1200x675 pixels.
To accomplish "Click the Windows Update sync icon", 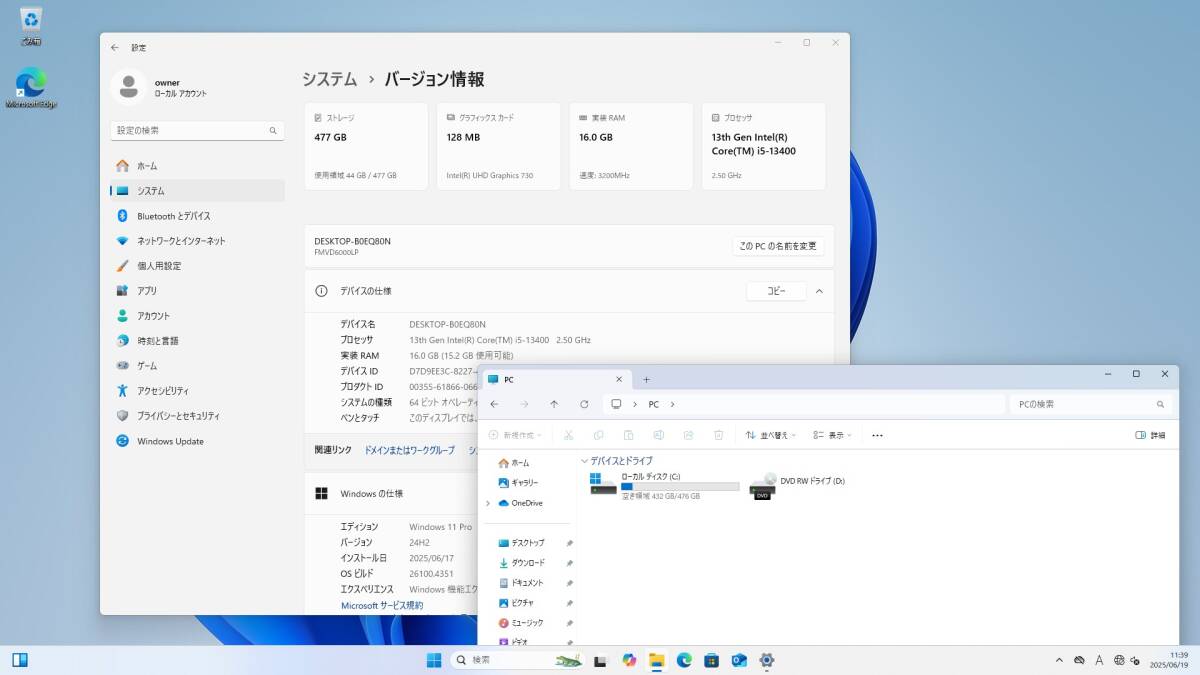I will coord(122,441).
